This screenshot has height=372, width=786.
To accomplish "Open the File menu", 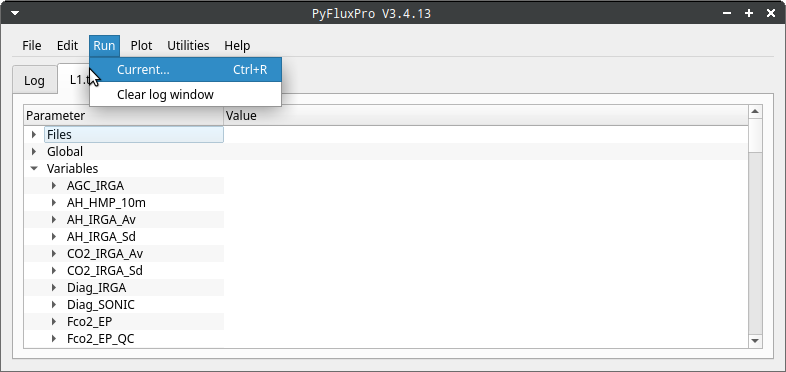I will (32, 46).
